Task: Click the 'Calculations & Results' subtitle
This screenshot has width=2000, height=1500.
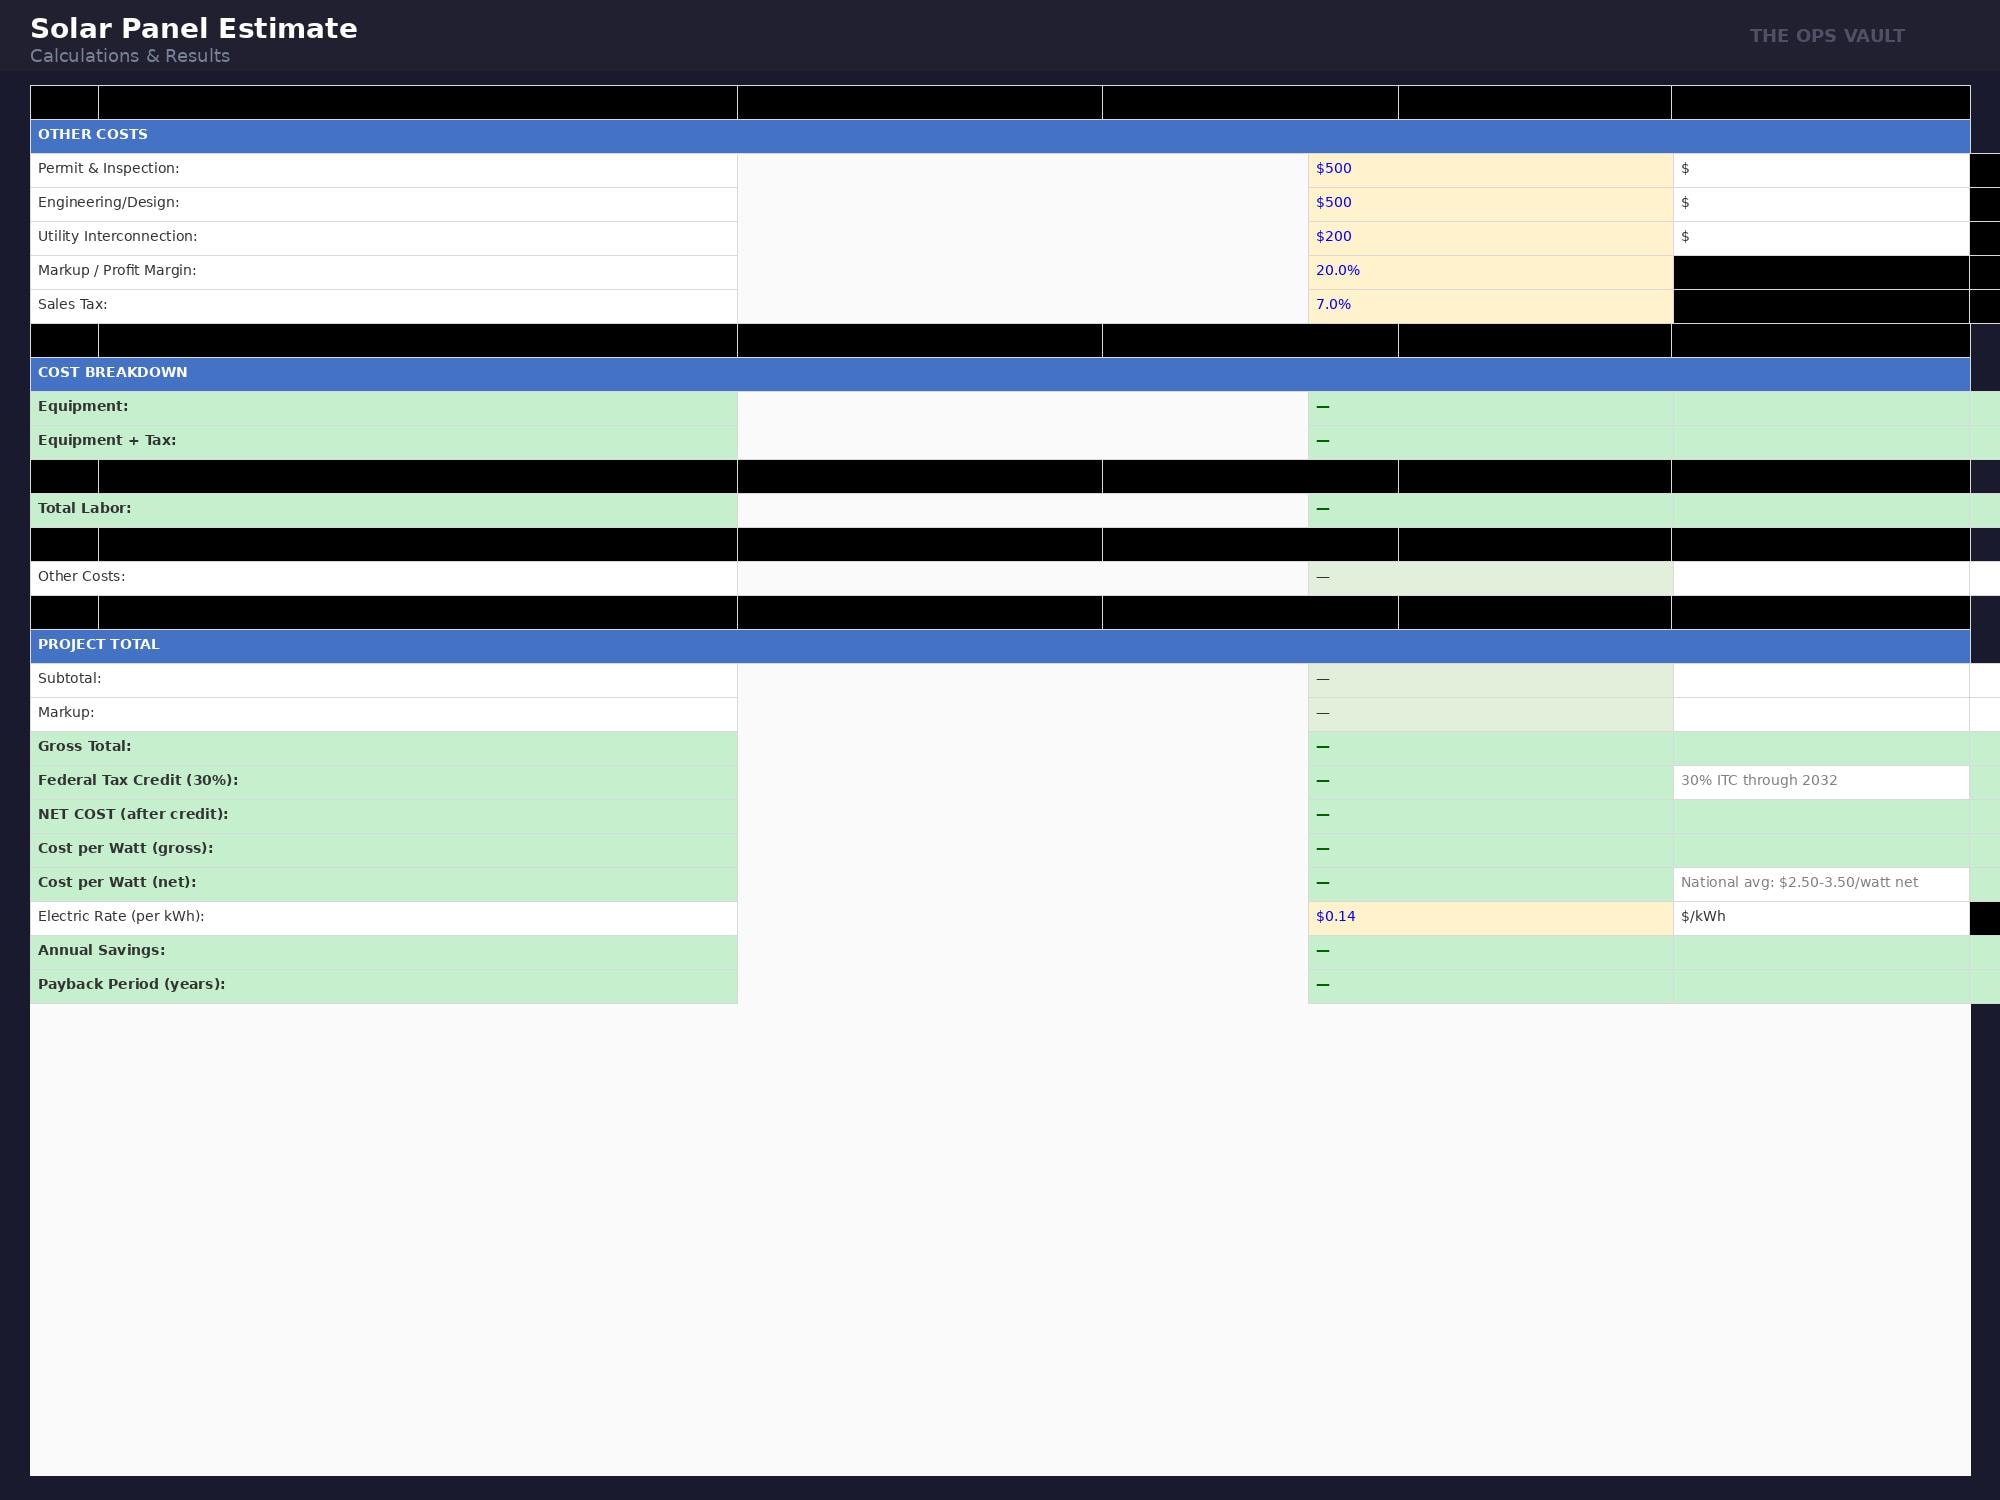Action: 130,56
